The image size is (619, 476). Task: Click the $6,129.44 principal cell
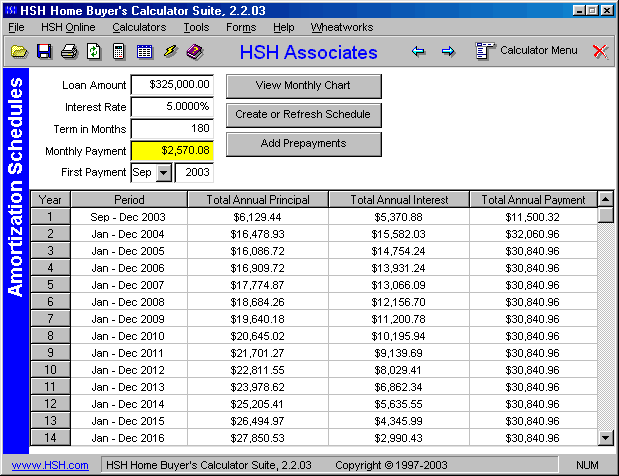[x=258, y=217]
